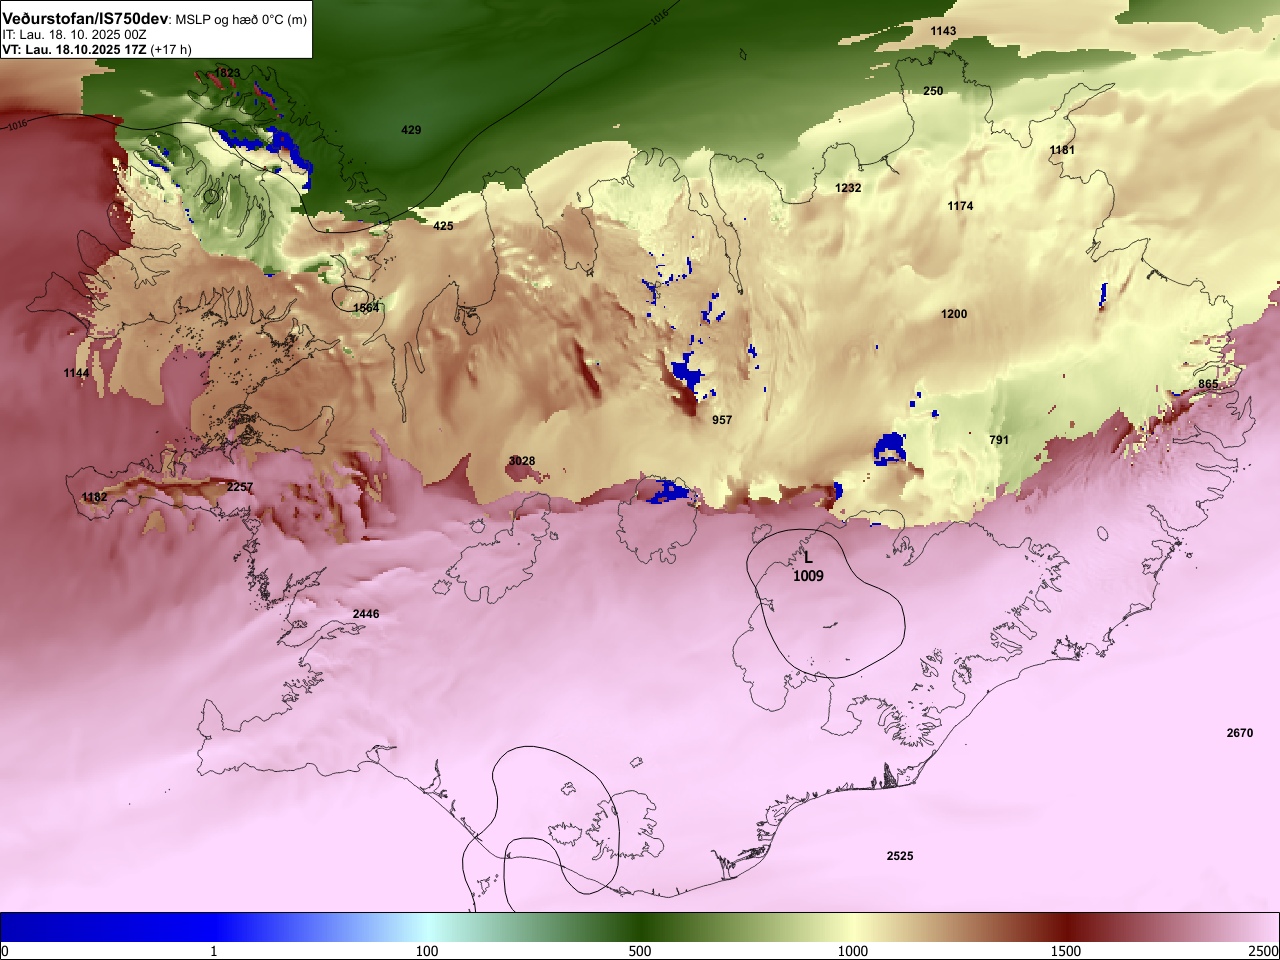Click the 1500 tick on the color scale

pyautogui.click(x=1066, y=951)
